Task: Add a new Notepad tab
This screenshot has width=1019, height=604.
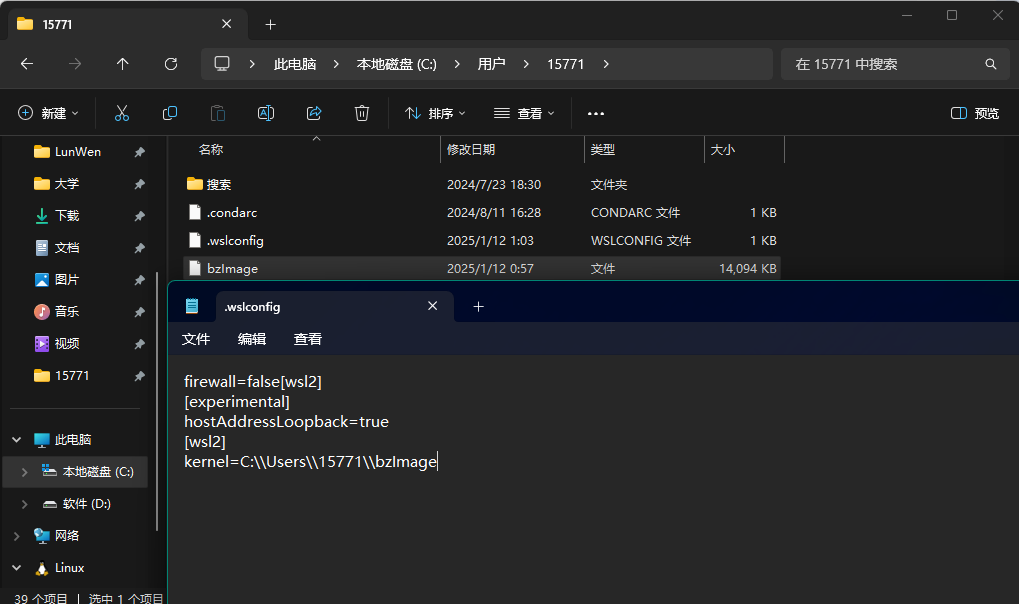Action: (x=478, y=307)
